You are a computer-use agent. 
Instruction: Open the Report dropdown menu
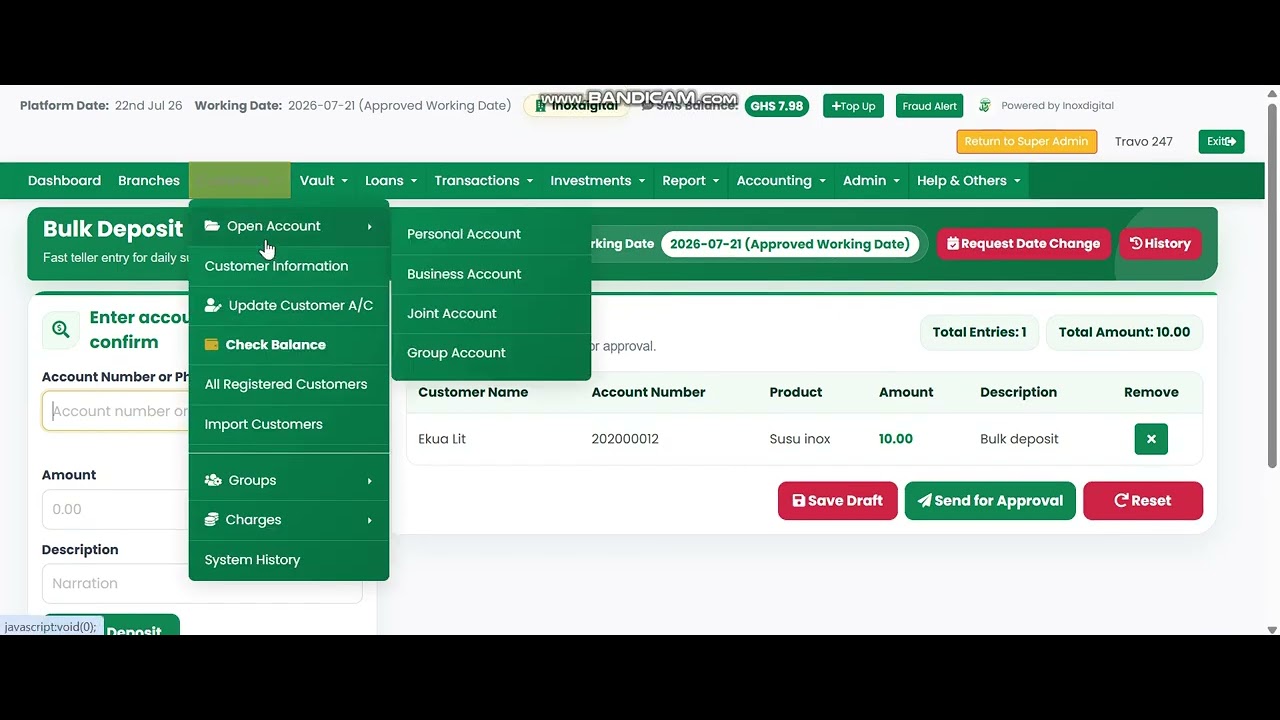[691, 181]
